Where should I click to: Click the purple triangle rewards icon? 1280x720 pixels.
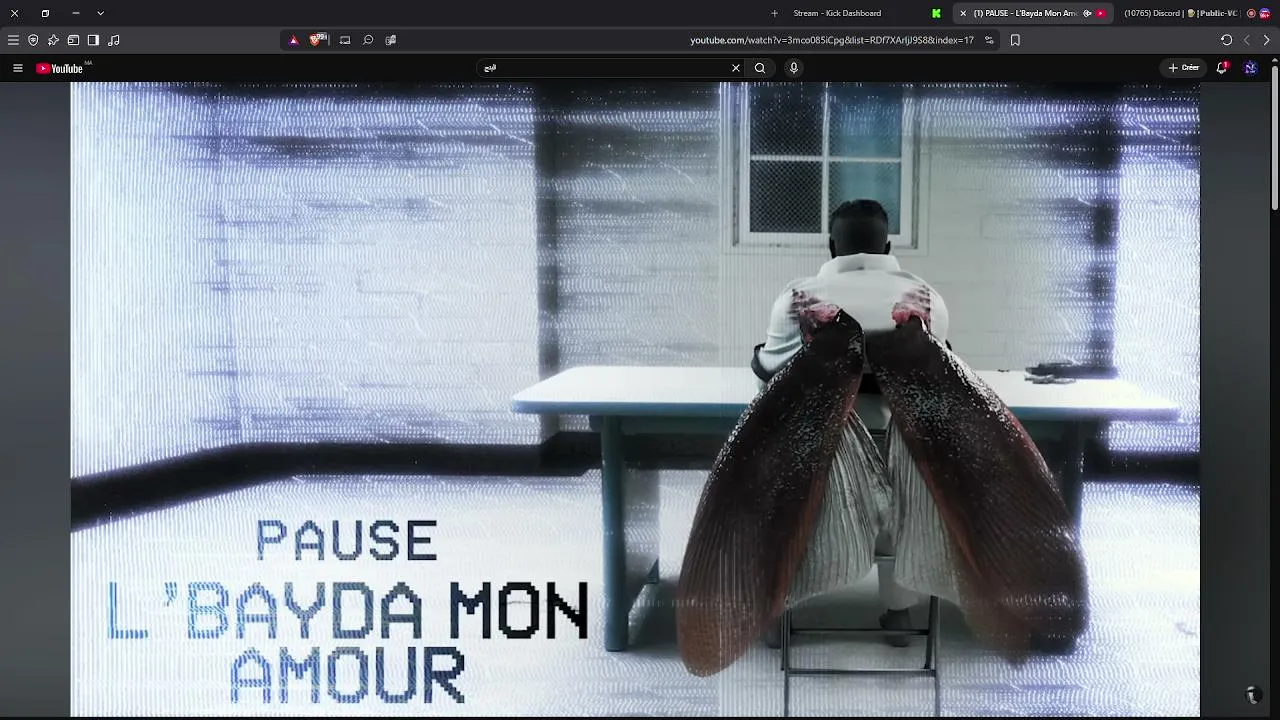(293, 40)
